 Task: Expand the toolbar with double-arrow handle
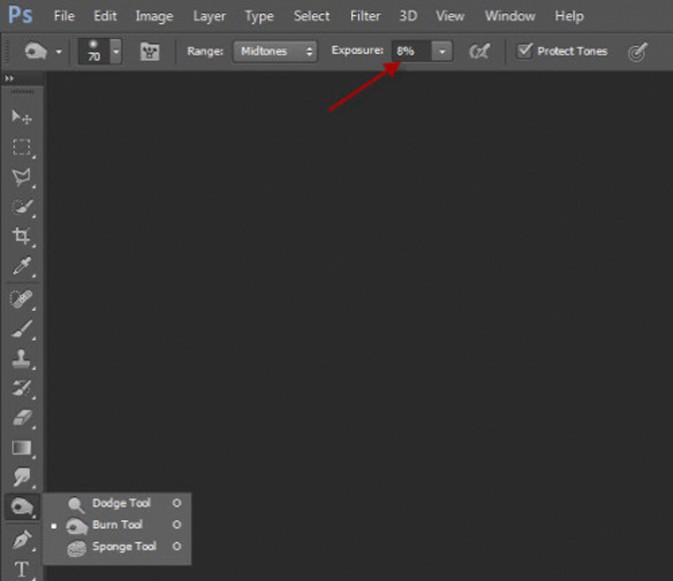[x=10, y=78]
